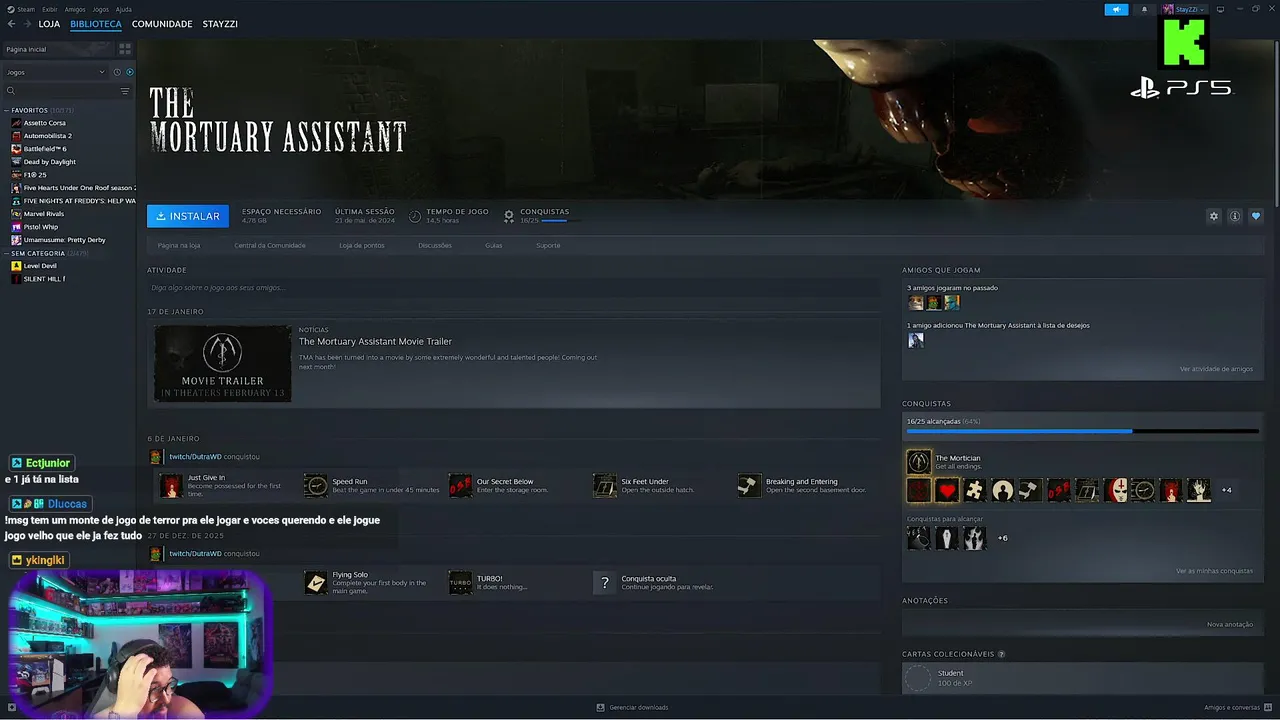Open the announcements megaphone button
The height and width of the screenshot is (720, 1280).
tap(1116, 10)
